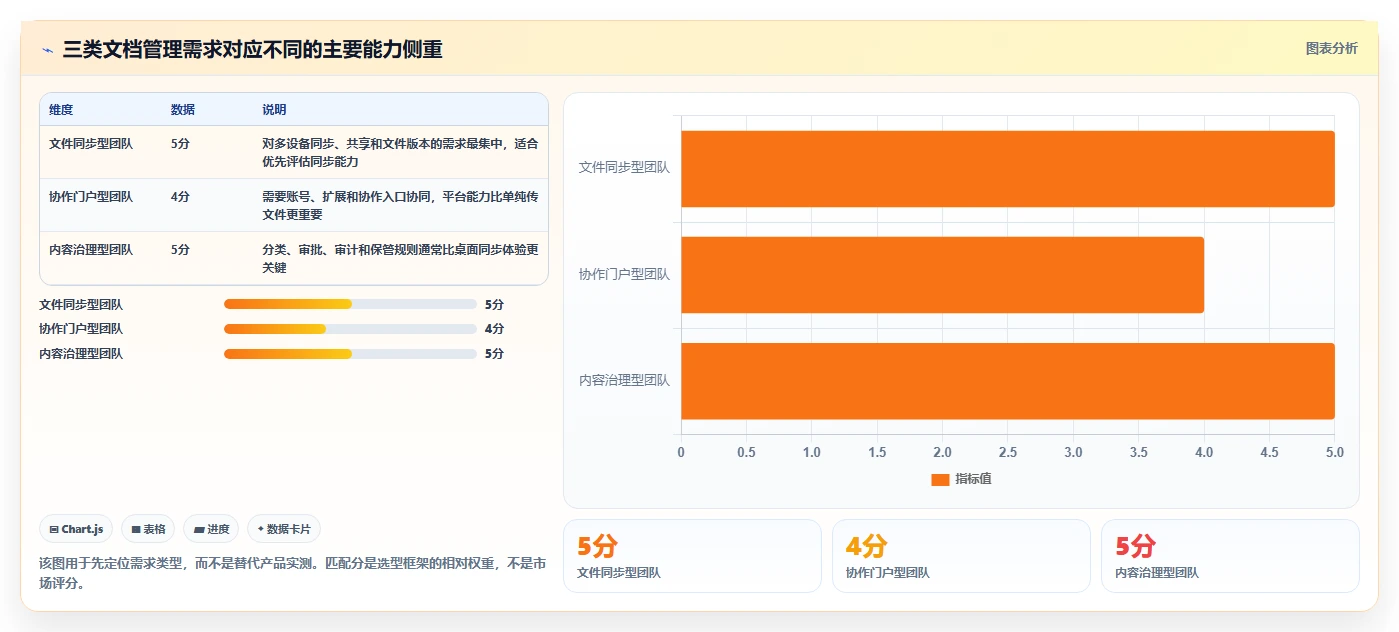Click the orange bar for 内容治理型团队
1399x632 pixels.
tap(1008, 381)
